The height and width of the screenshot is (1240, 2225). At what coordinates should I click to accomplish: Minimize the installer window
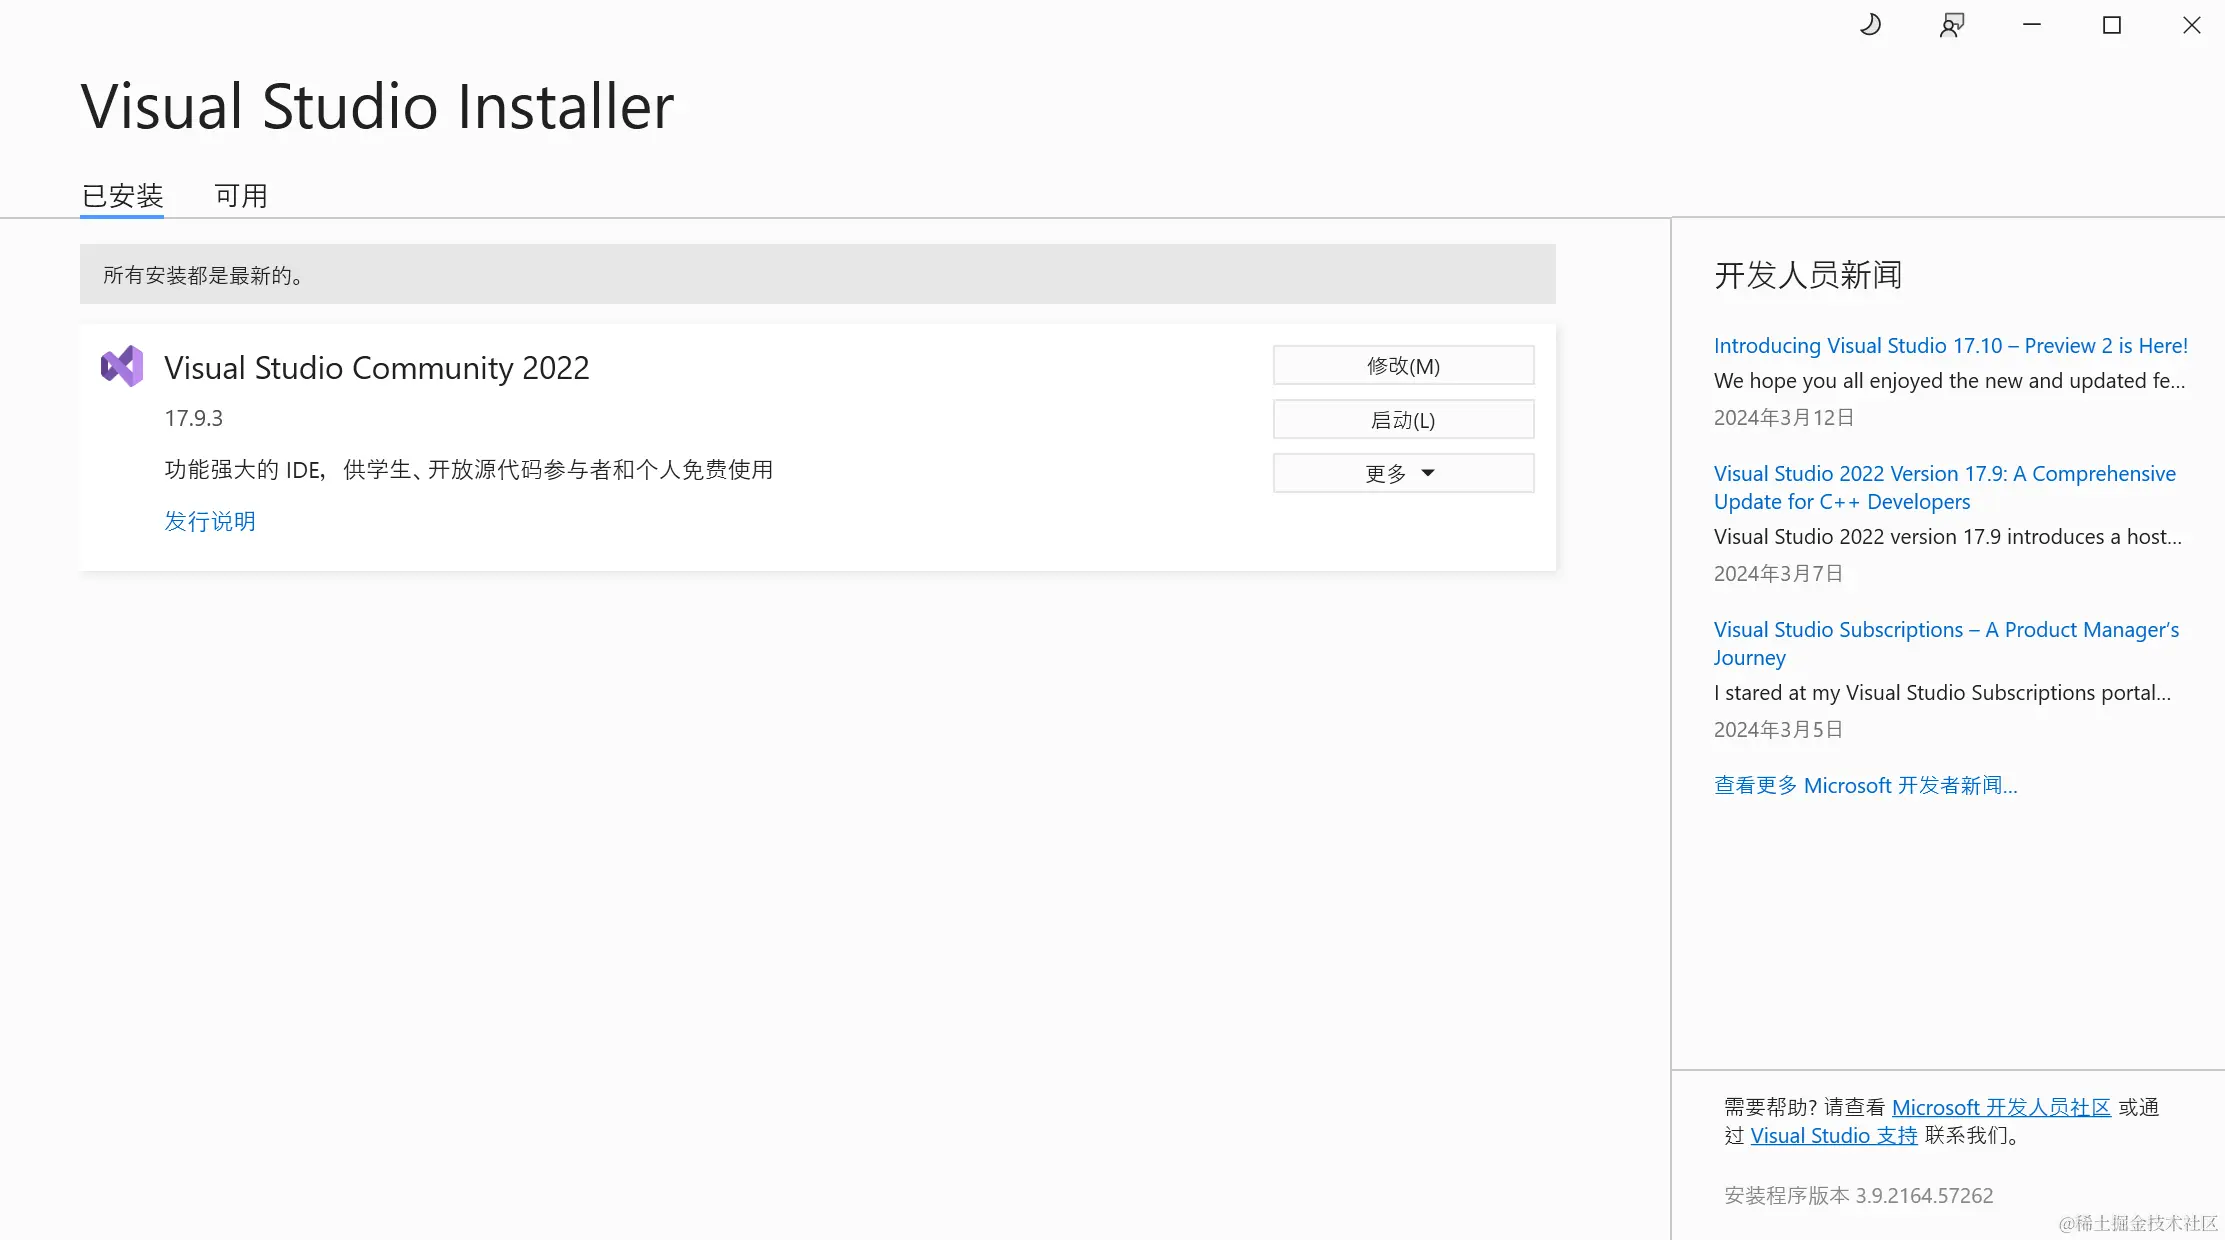point(2031,25)
